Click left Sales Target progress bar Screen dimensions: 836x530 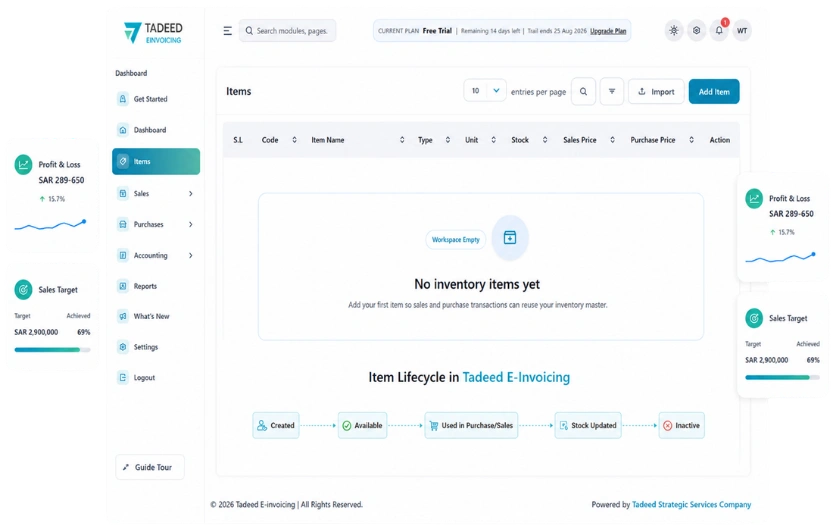click(x=52, y=350)
